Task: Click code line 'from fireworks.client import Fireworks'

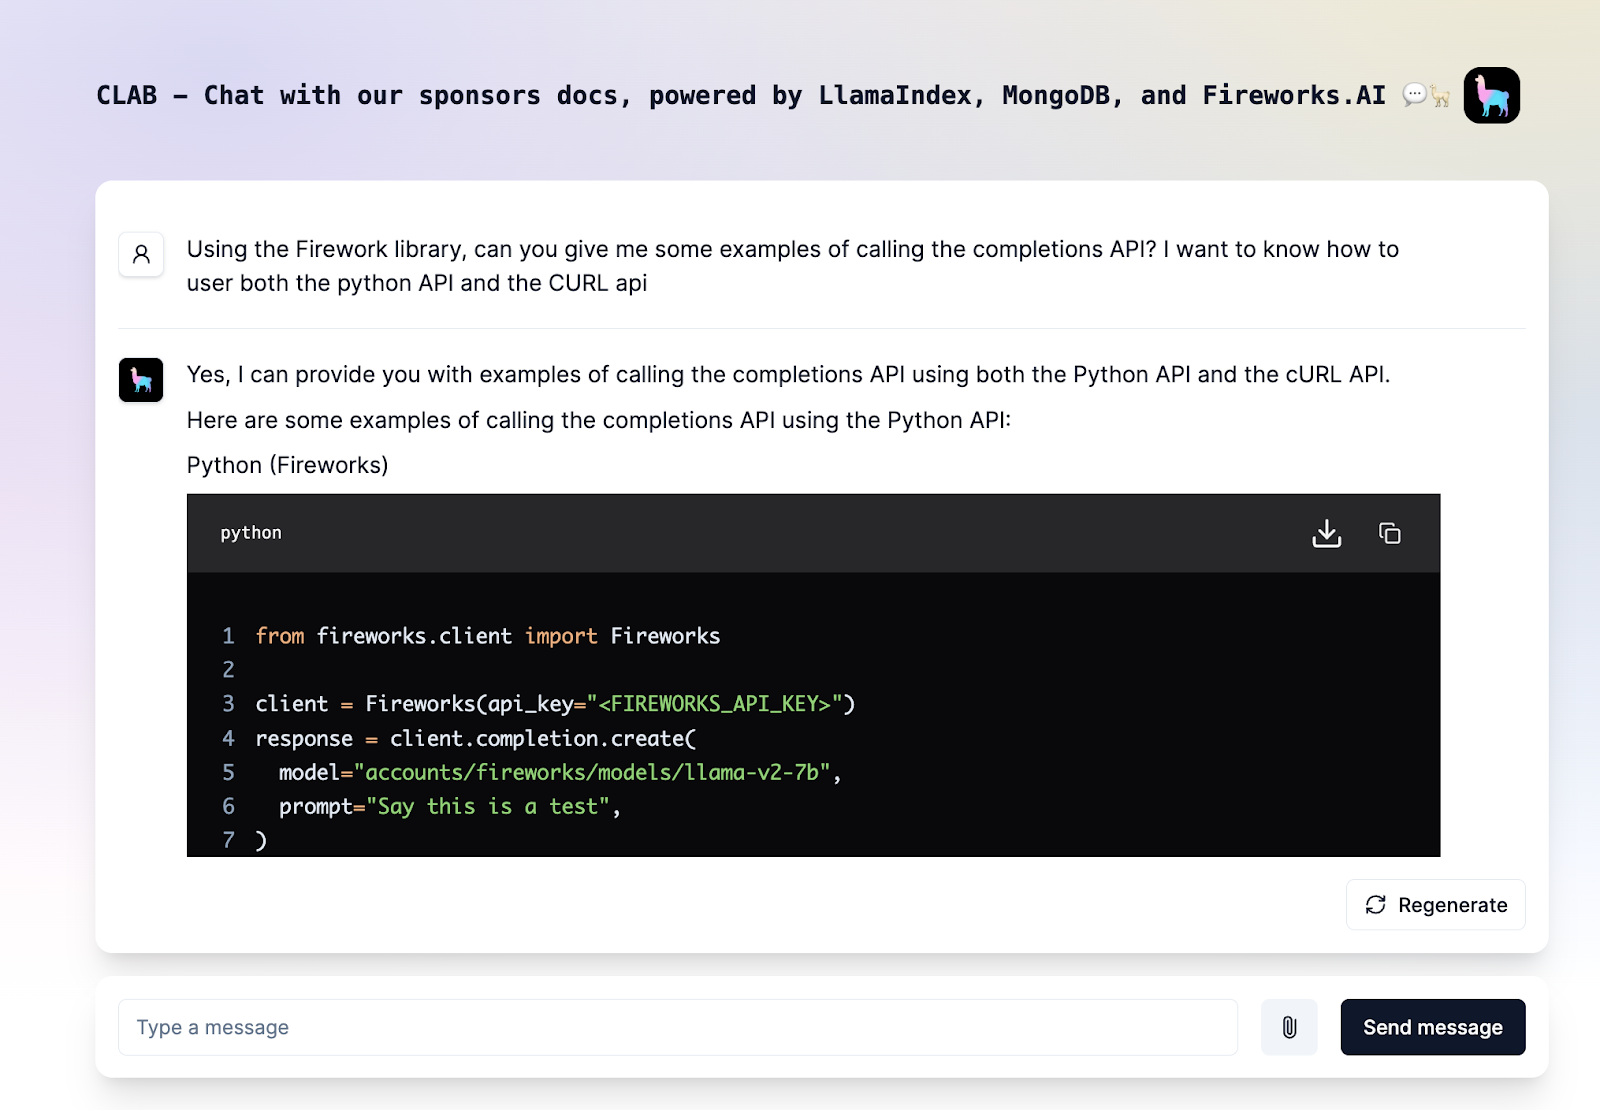Action: point(488,636)
